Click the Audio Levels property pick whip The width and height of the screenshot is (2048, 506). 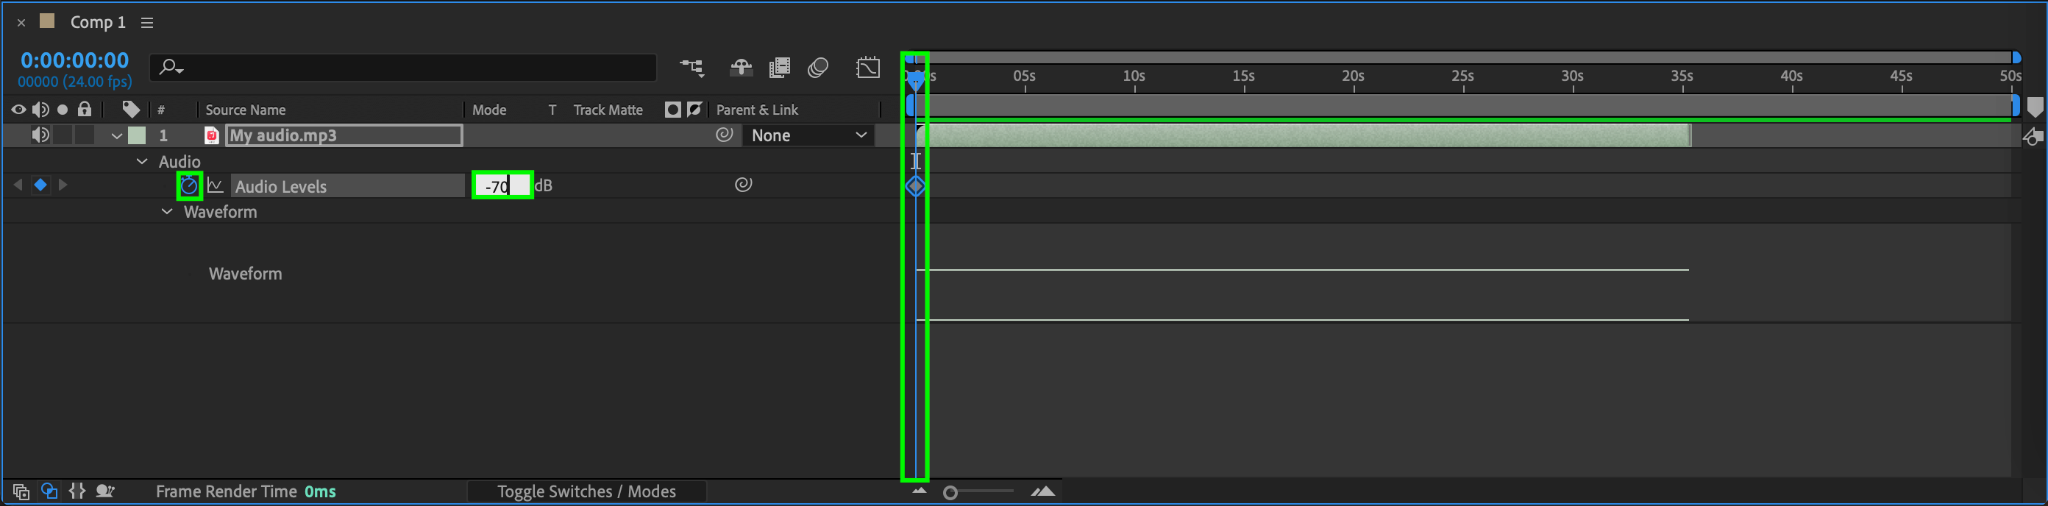point(743,184)
